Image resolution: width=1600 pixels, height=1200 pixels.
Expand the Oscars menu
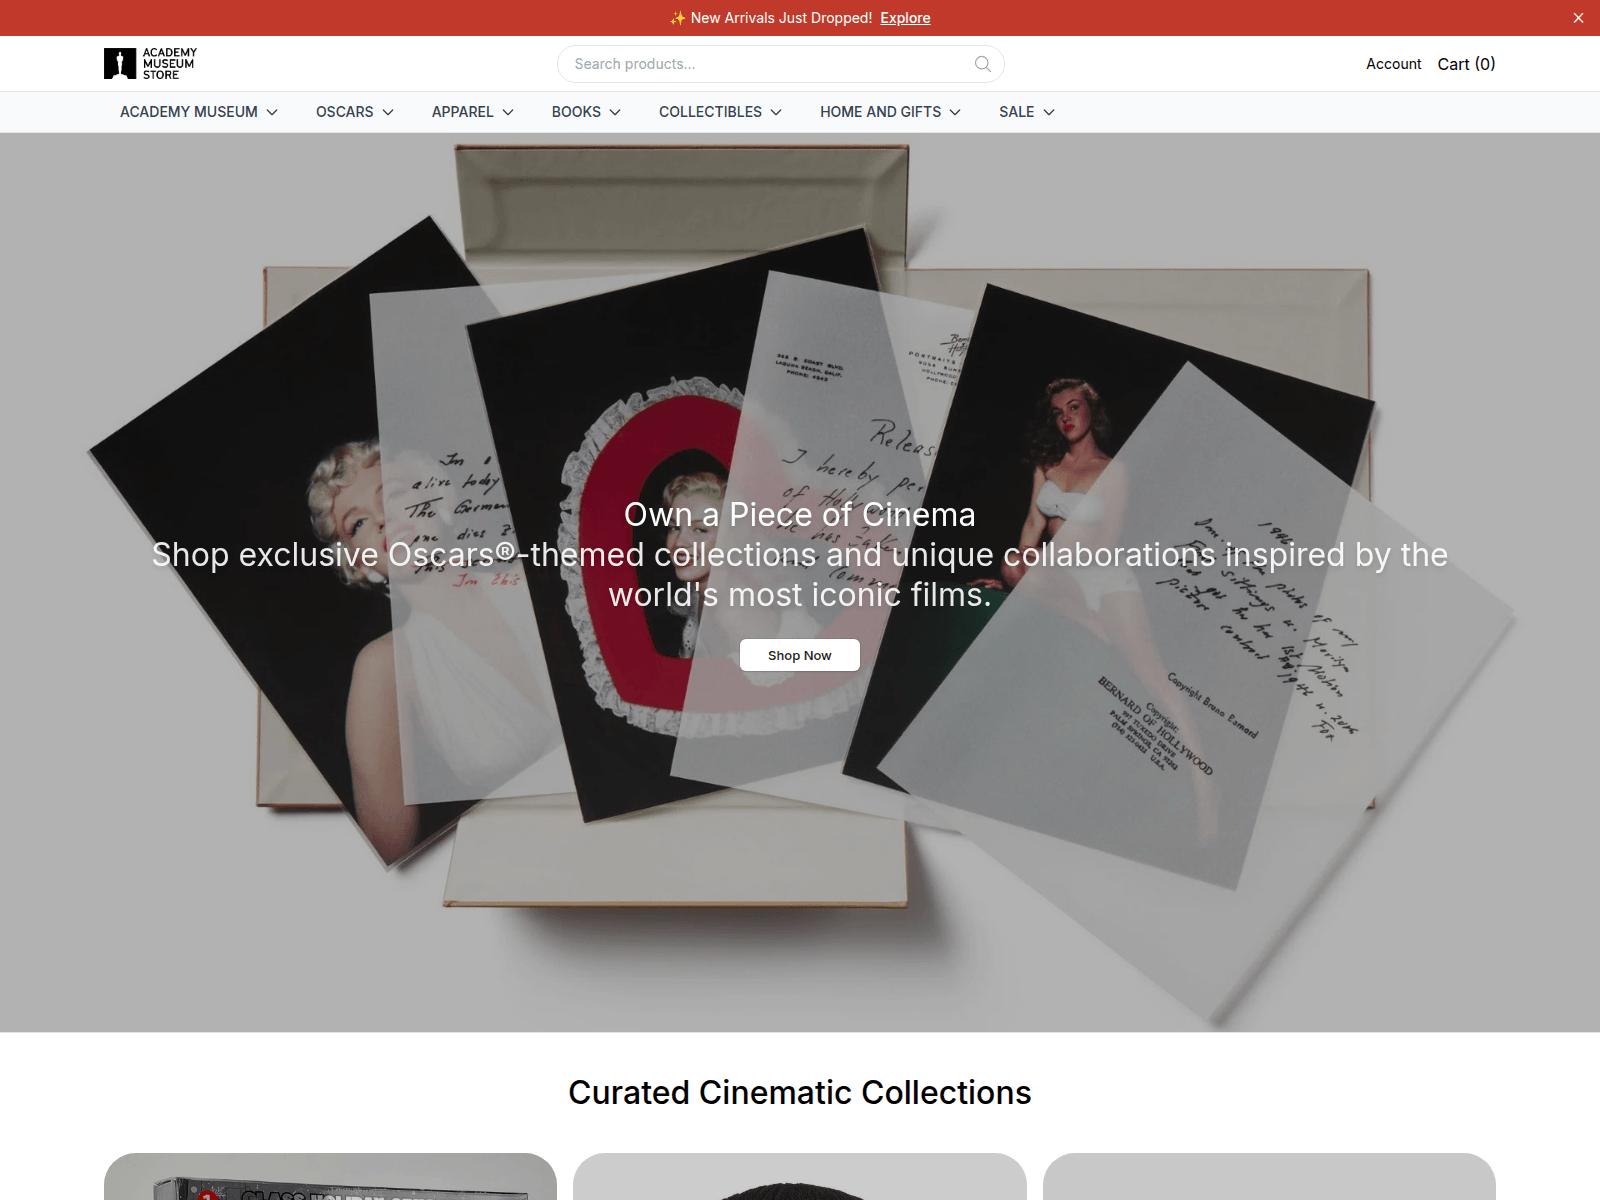pos(355,112)
